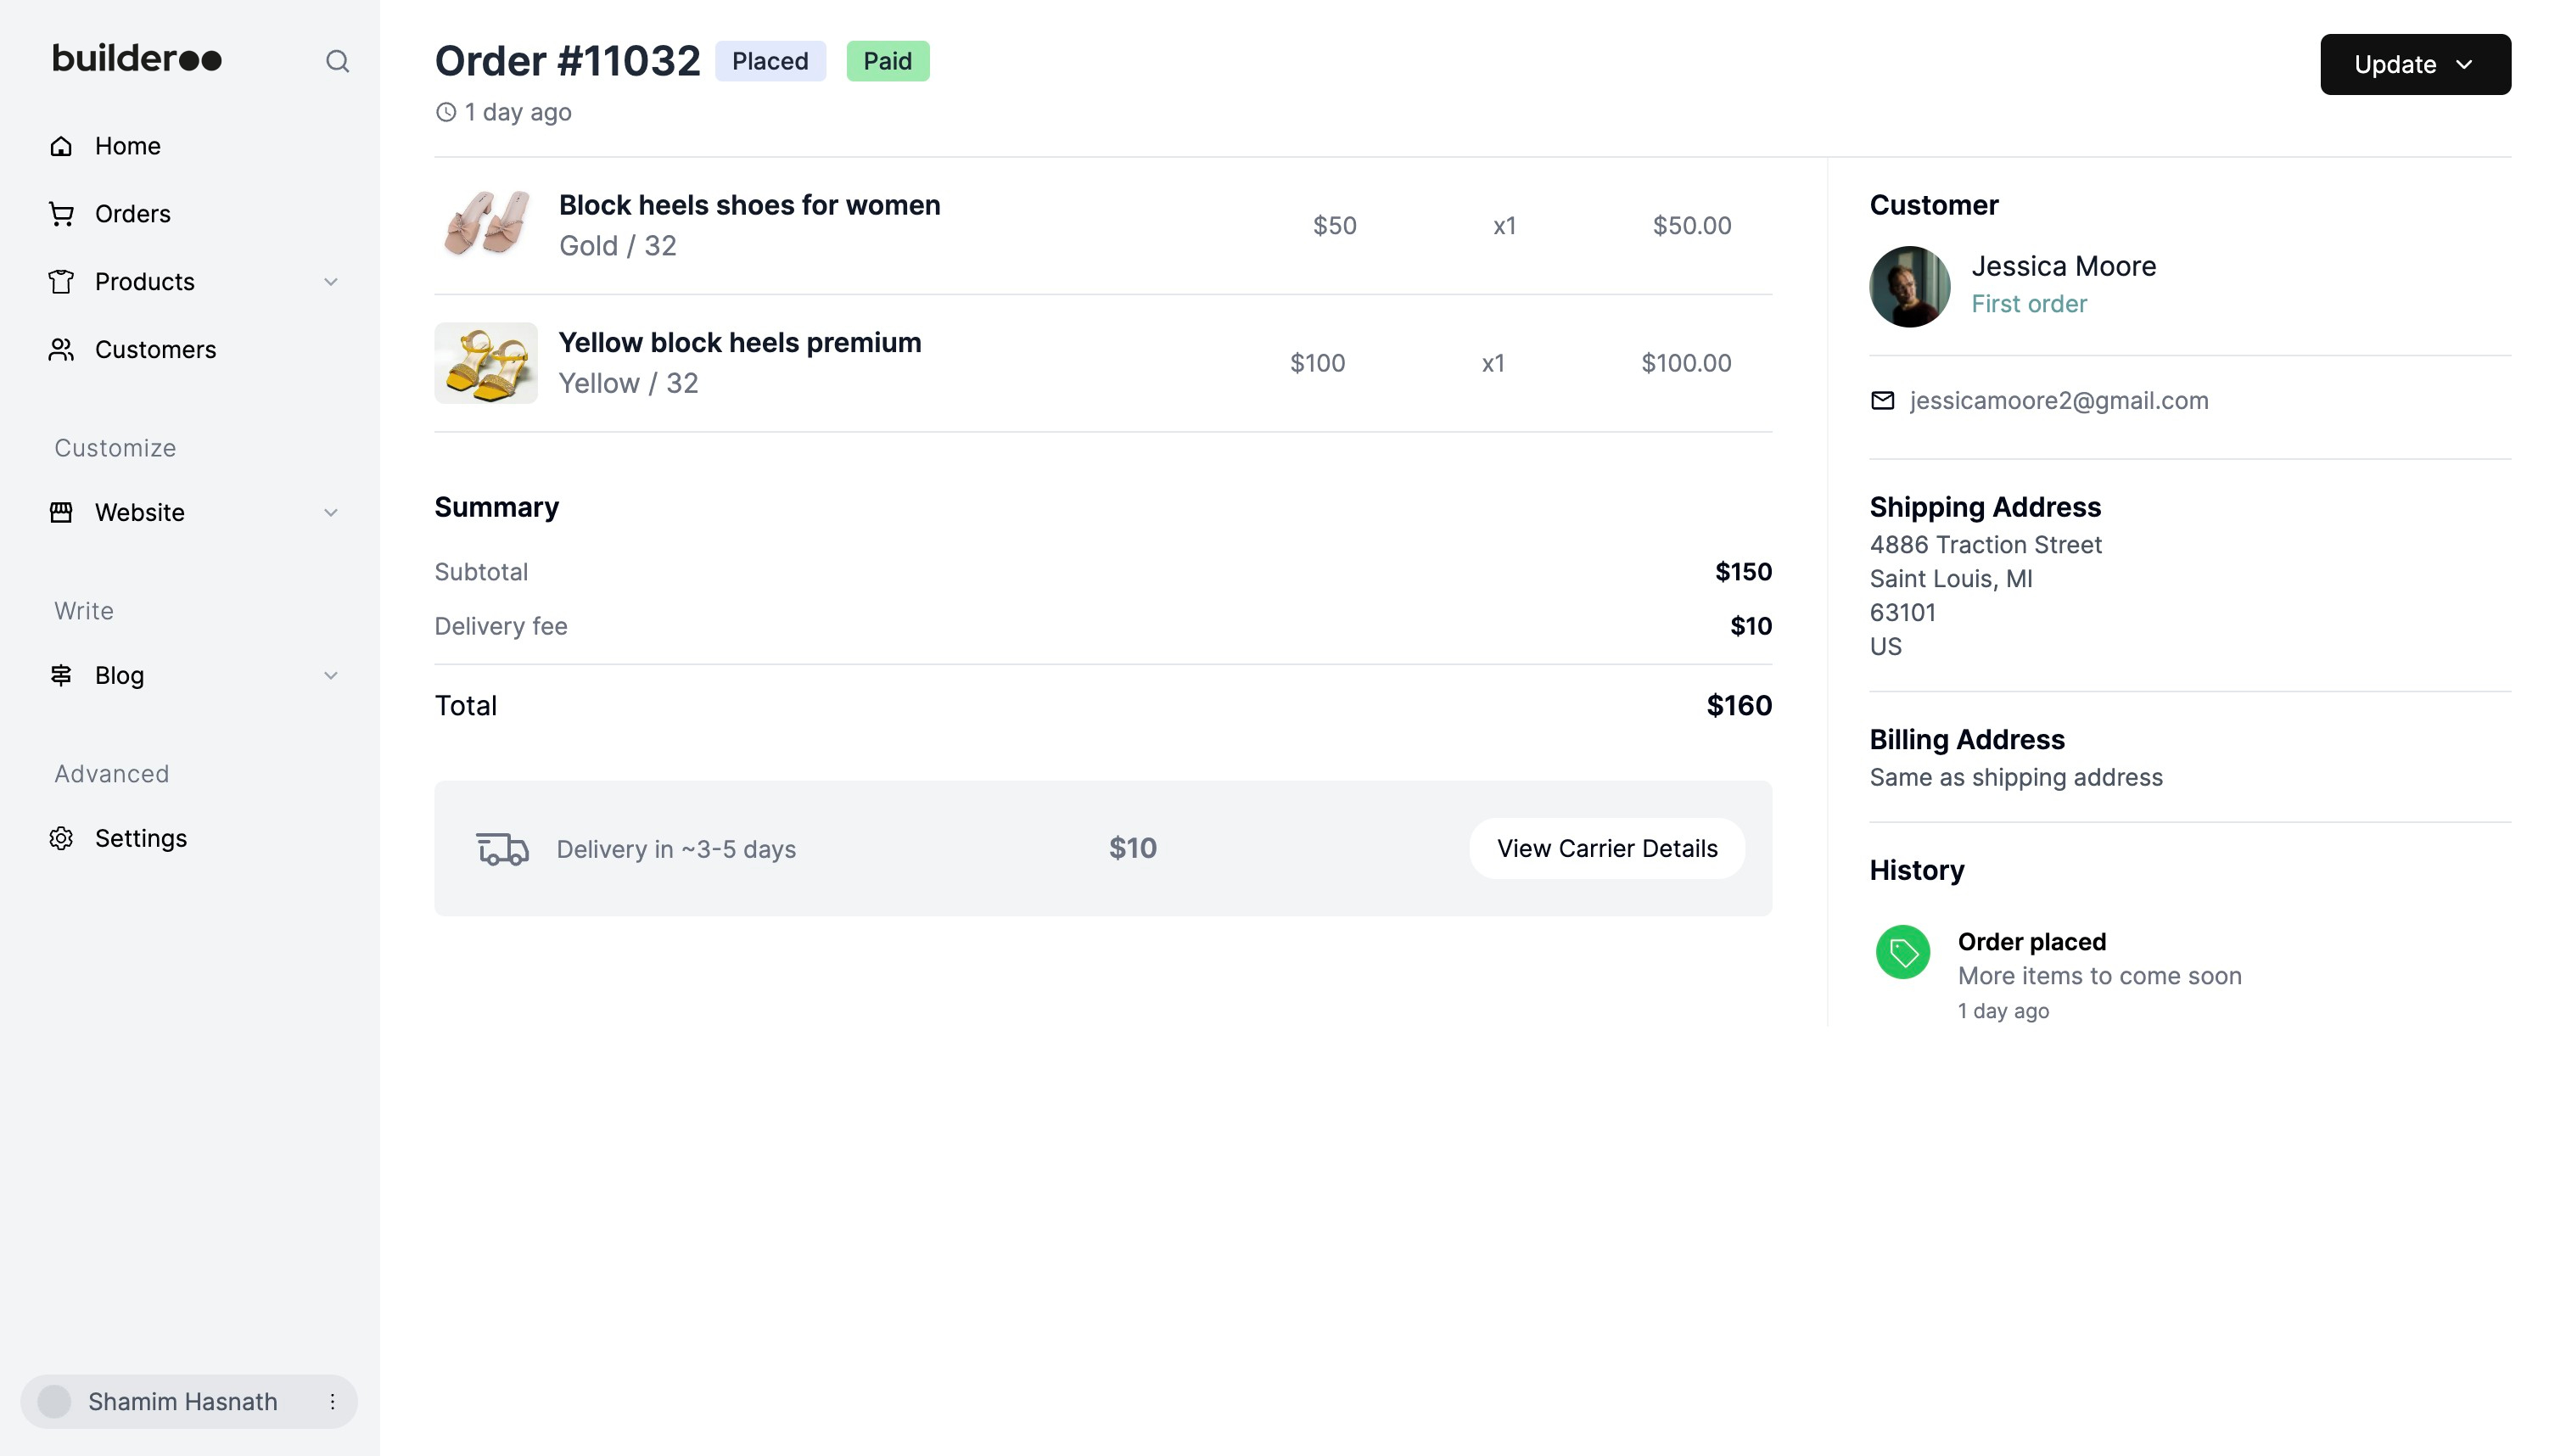Go to Orders in sidebar

tap(132, 214)
